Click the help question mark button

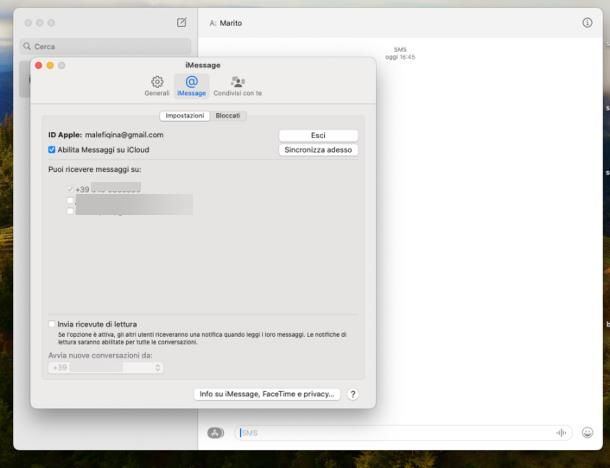pos(353,394)
